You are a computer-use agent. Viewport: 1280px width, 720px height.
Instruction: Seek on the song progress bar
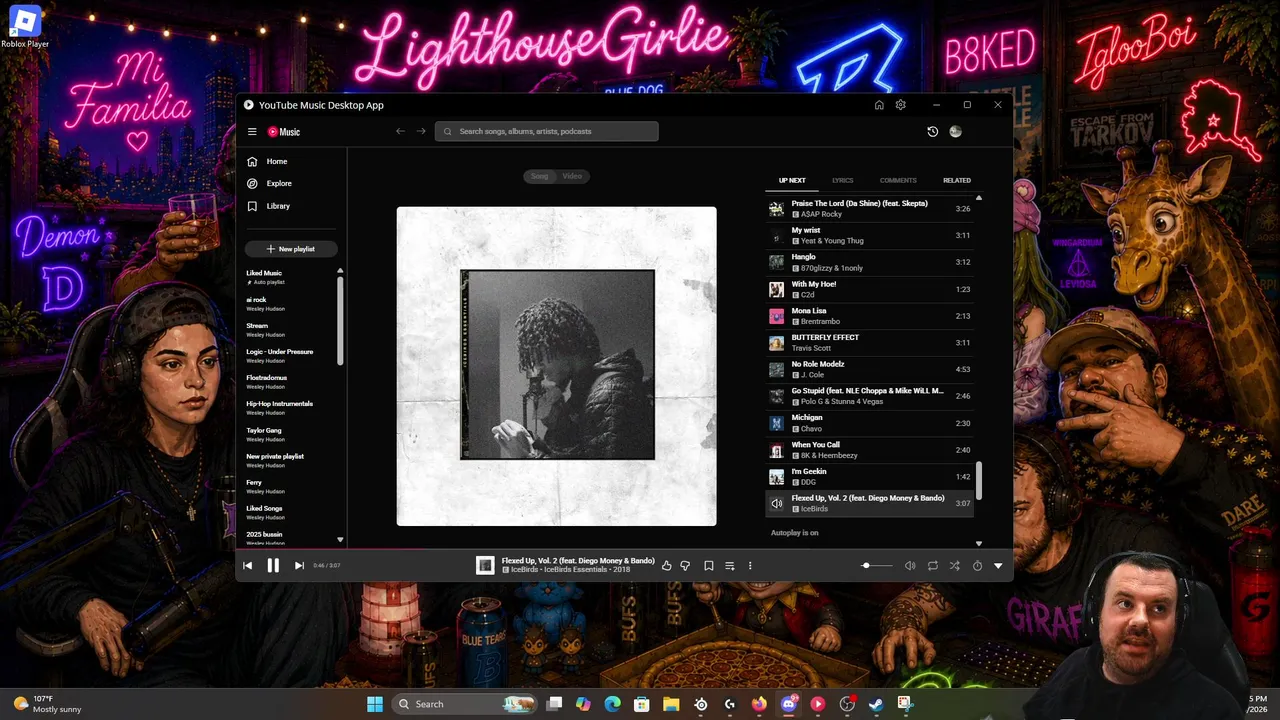point(624,549)
